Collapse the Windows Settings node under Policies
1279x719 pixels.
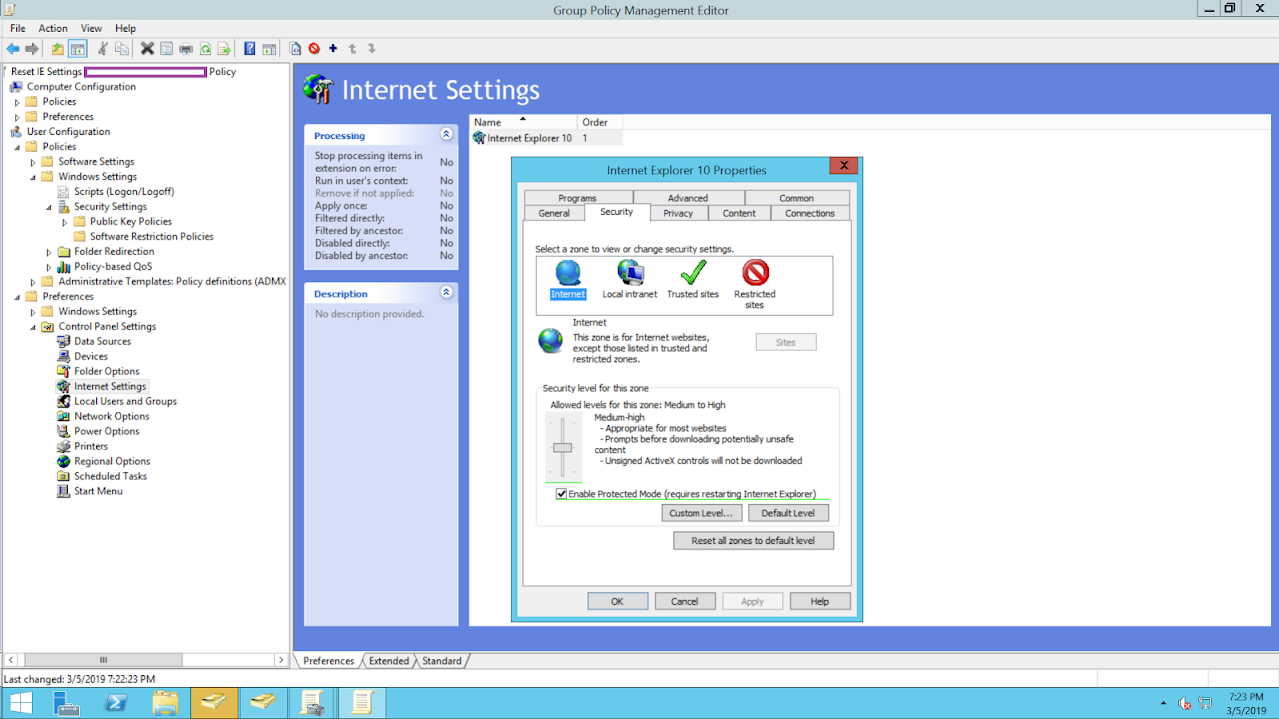(x=33, y=177)
